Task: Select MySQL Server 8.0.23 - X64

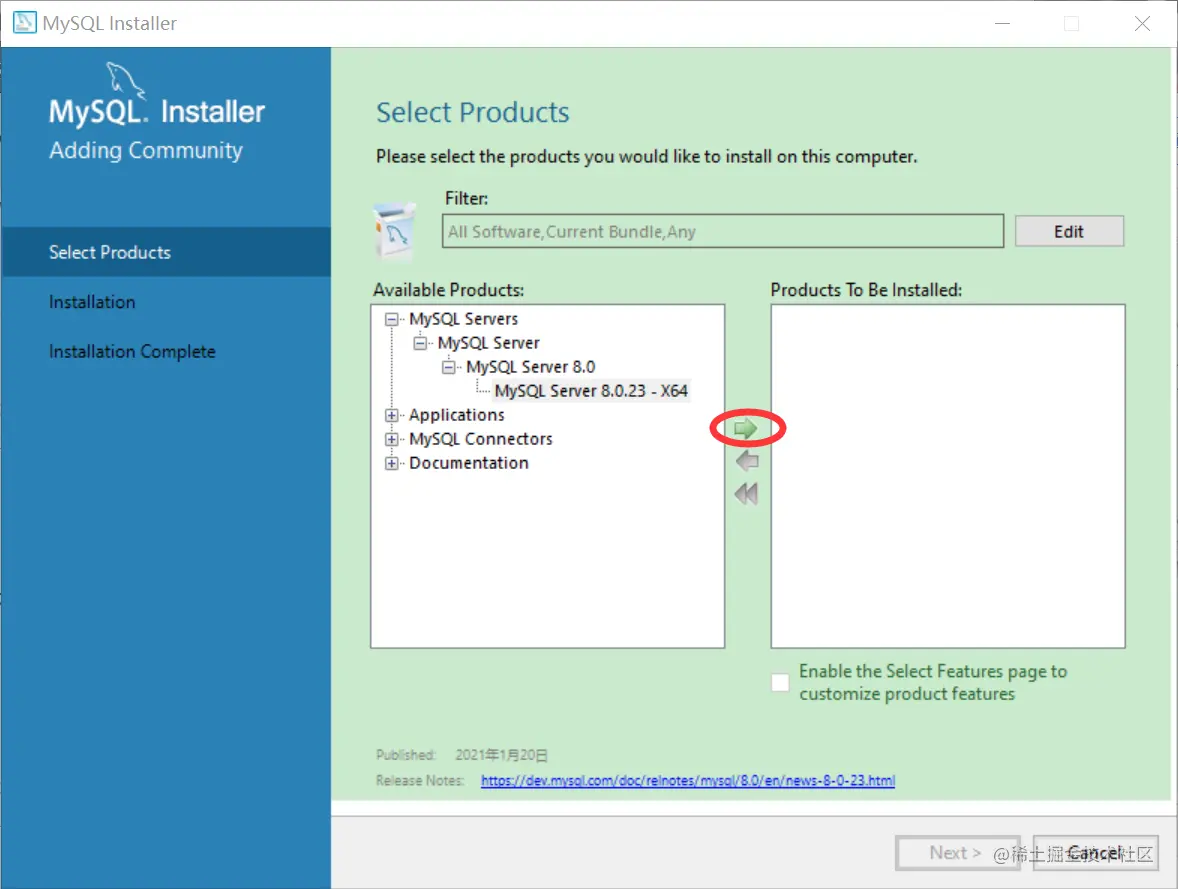Action: coord(591,391)
